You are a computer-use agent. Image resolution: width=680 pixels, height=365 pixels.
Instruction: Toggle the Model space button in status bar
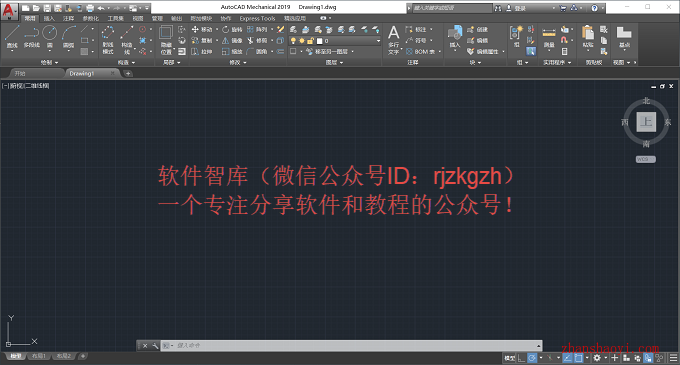click(509, 358)
